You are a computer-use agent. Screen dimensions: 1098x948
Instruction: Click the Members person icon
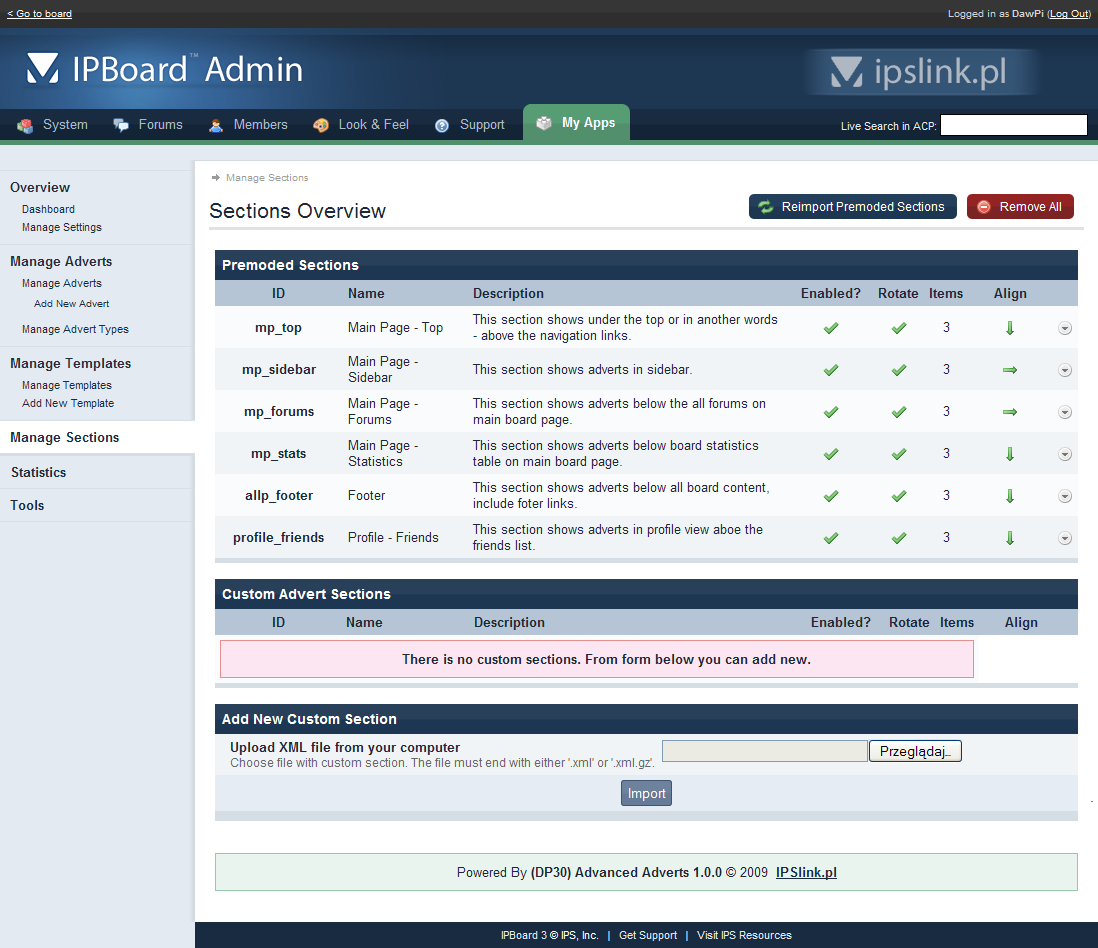[x=216, y=125]
